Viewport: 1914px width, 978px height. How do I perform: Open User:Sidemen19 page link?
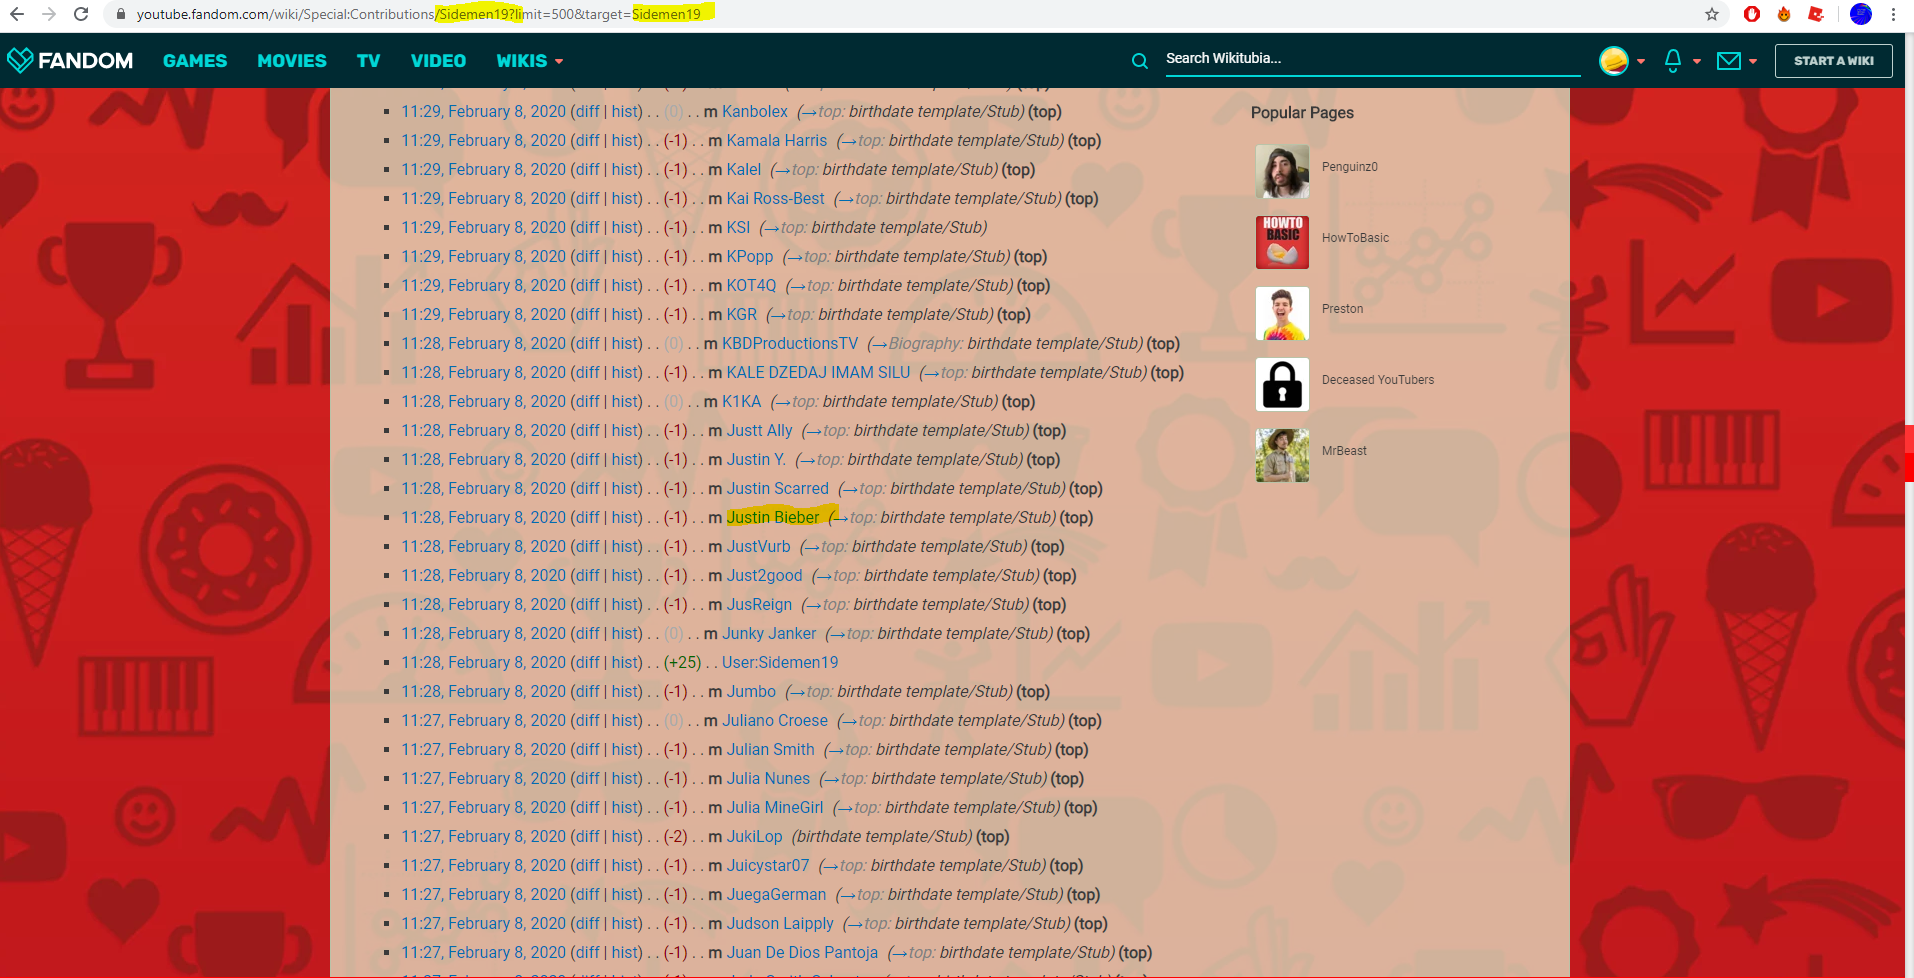780,662
